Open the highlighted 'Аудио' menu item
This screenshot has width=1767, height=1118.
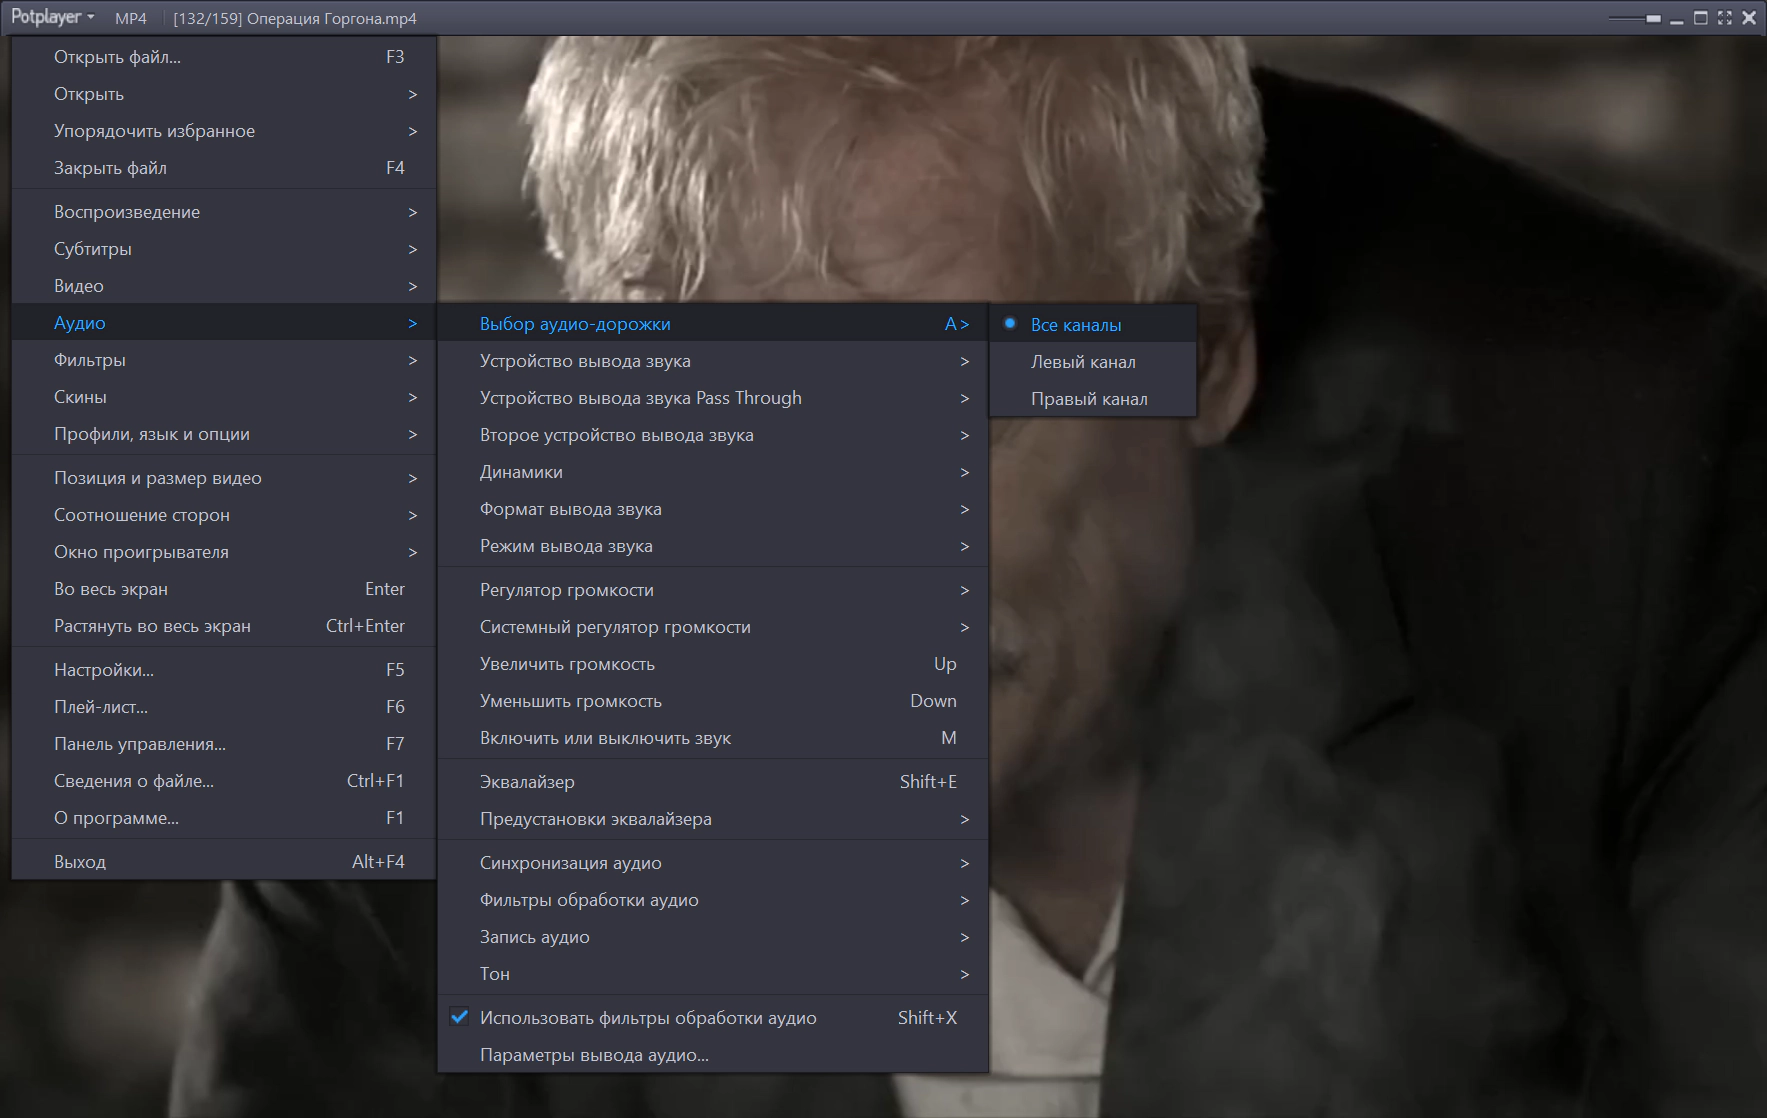(224, 323)
